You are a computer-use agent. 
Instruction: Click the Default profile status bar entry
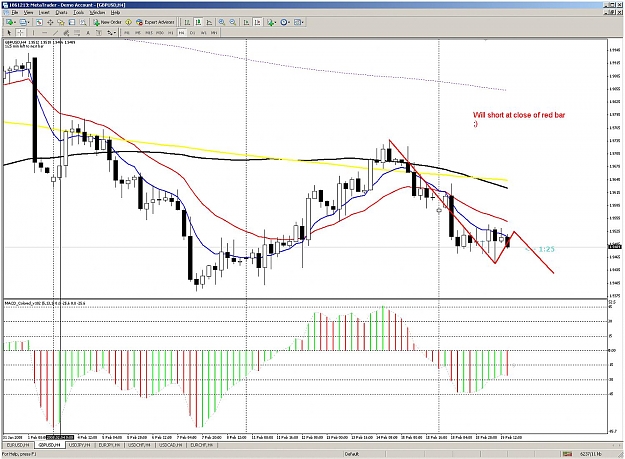click(x=352, y=454)
